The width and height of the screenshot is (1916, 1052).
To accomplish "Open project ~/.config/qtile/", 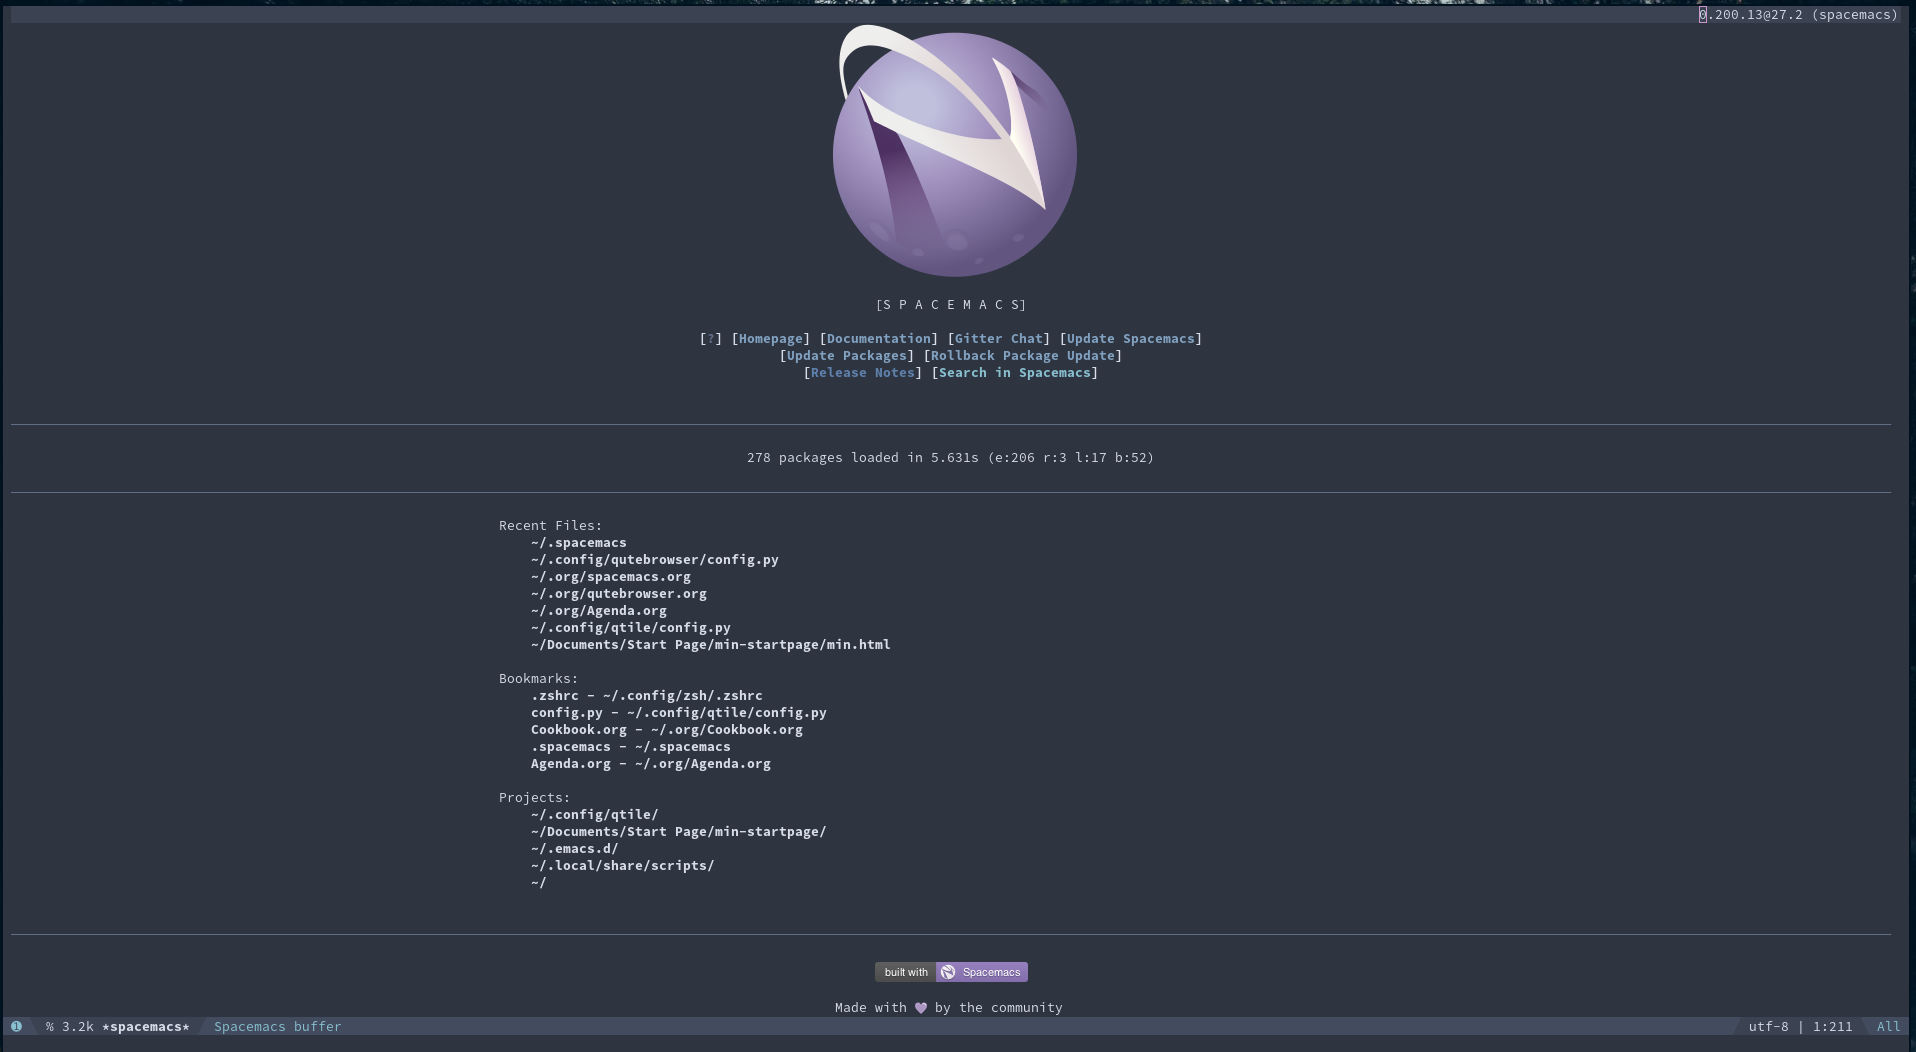I will click(595, 815).
